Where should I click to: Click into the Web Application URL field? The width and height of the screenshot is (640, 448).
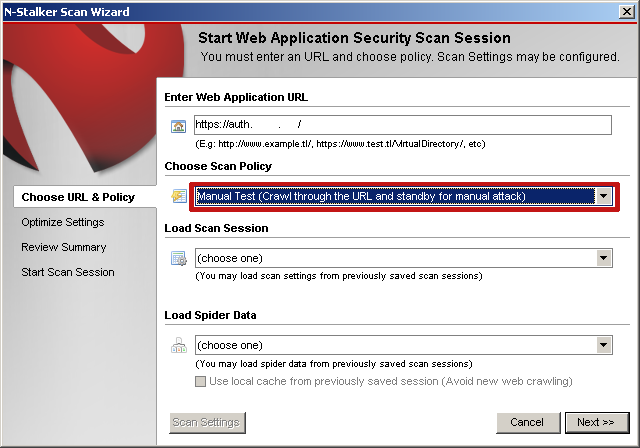403,125
